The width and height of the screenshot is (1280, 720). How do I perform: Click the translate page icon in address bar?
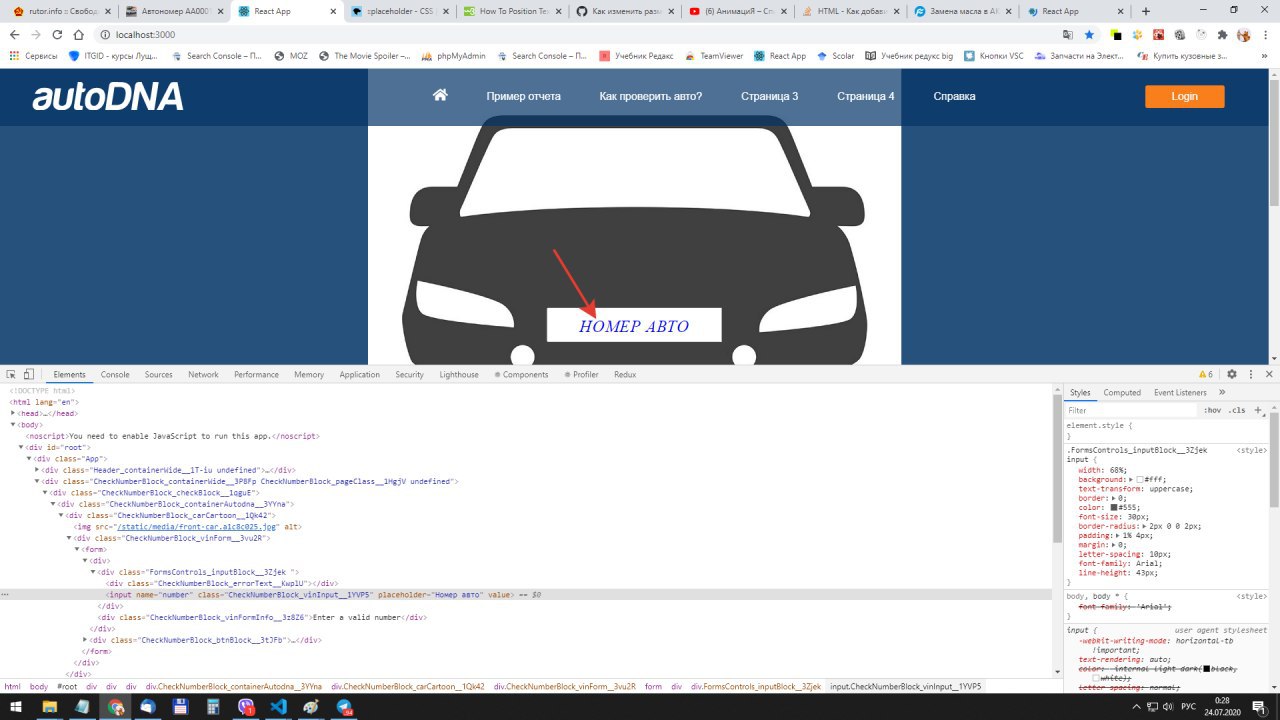1068,34
